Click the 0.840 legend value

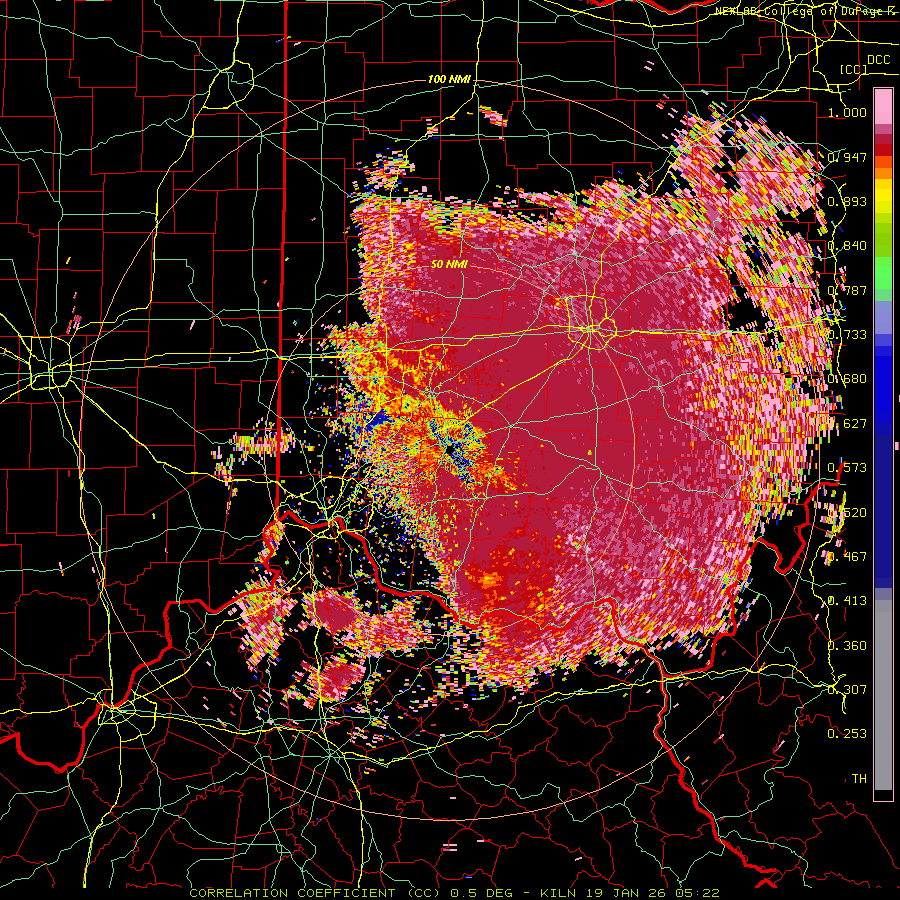847,246
